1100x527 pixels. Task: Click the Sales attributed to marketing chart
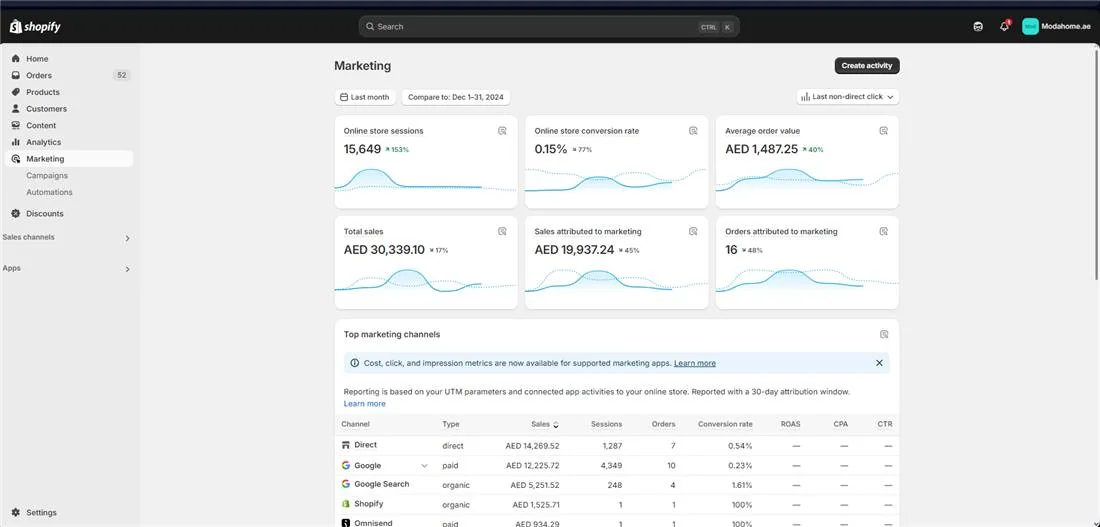pyautogui.click(x=617, y=281)
